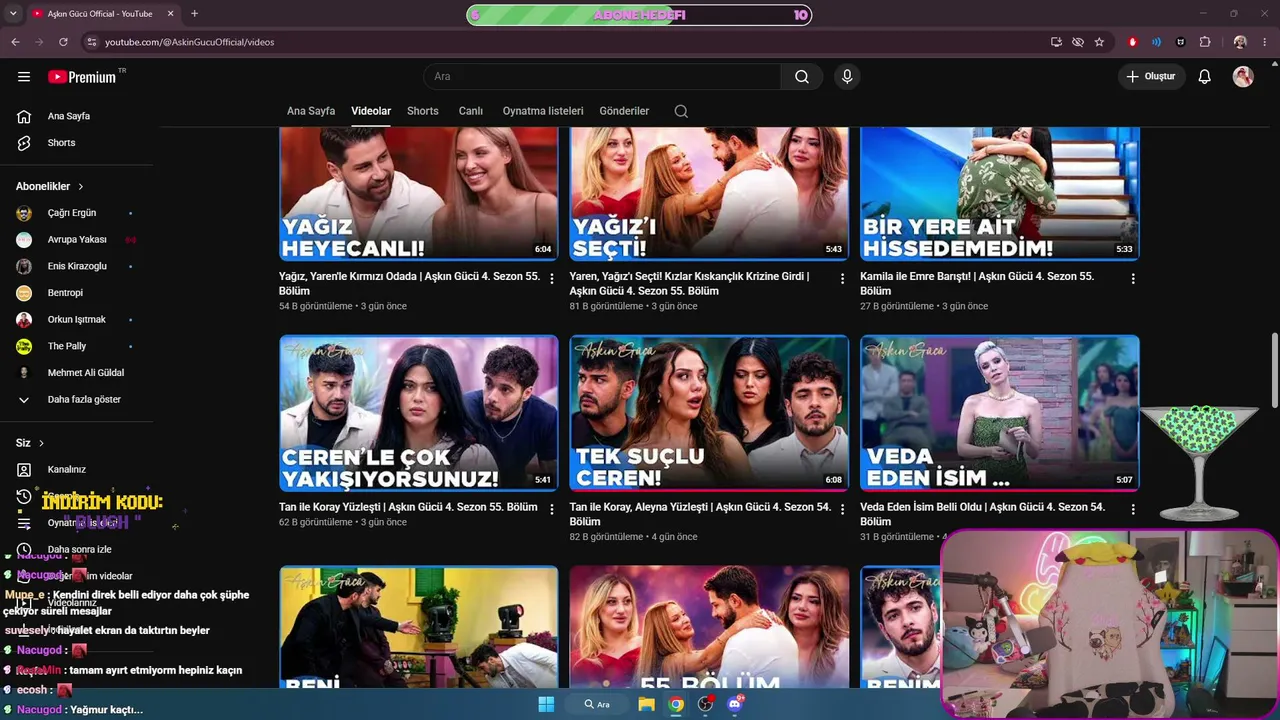Click the Aşkın Gücü Official browser tab
Image resolution: width=1280 pixels, height=720 pixels.
pos(100,14)
